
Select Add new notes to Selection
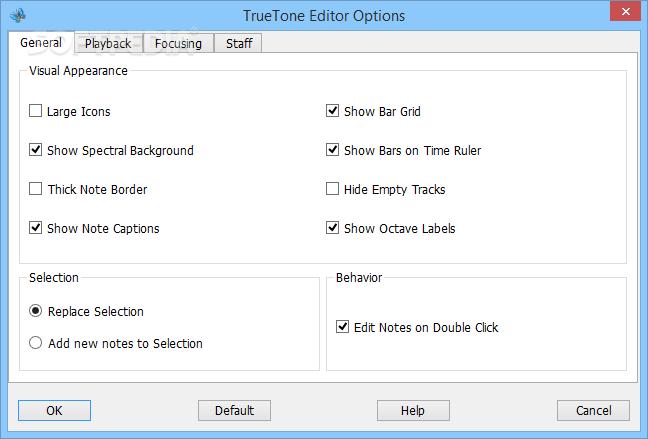(x=37, y=343)
